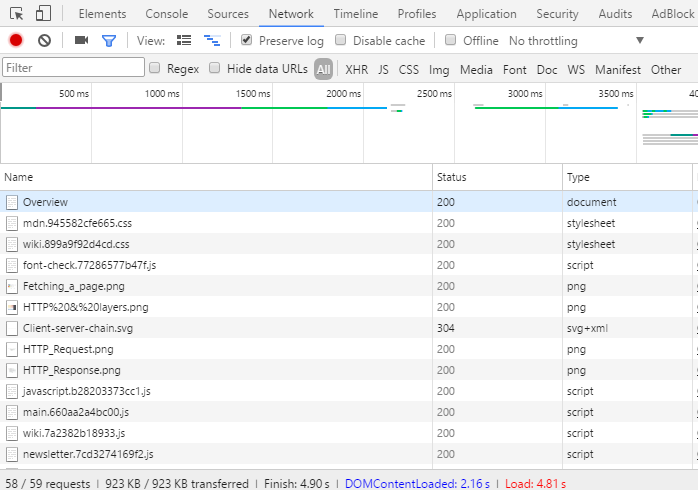
Task: Switch to the Application tab
Action: [487, 14]
